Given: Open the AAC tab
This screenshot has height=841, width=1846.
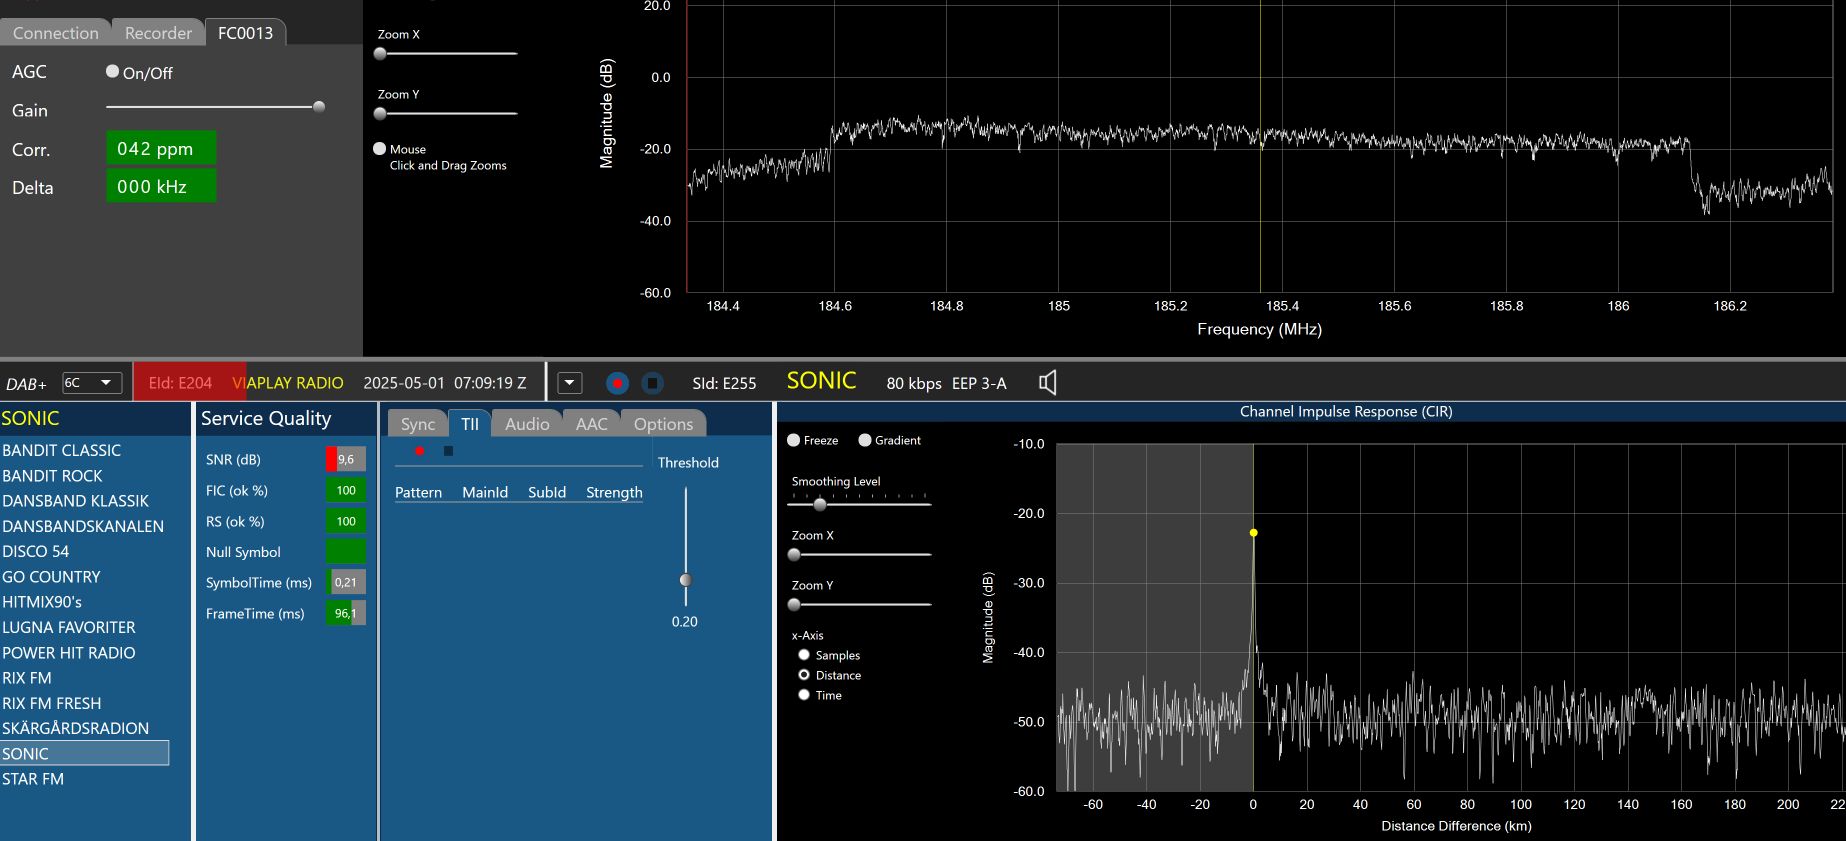Looking at the screenshot, I should 591,424.
